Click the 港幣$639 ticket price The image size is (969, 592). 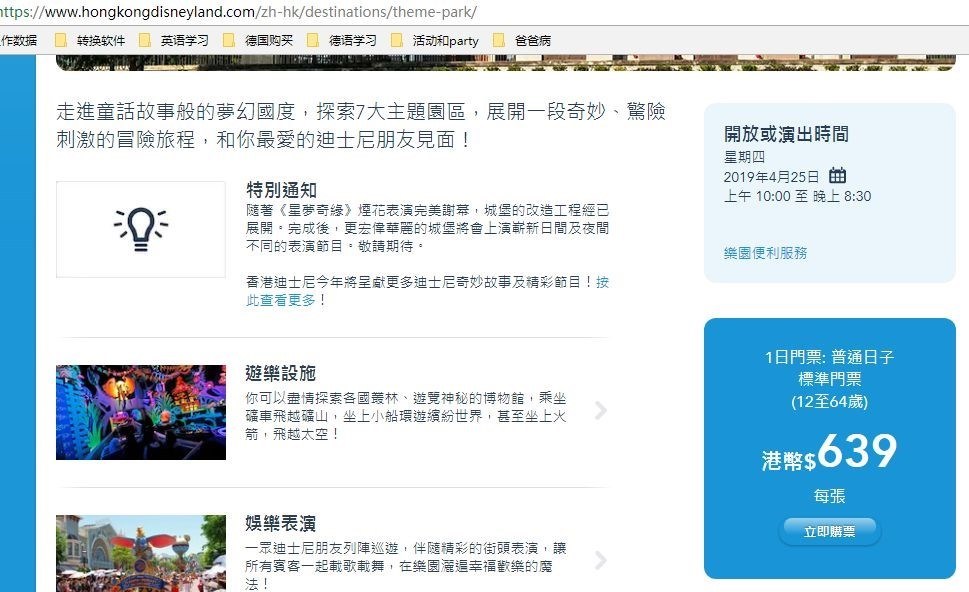829,455
